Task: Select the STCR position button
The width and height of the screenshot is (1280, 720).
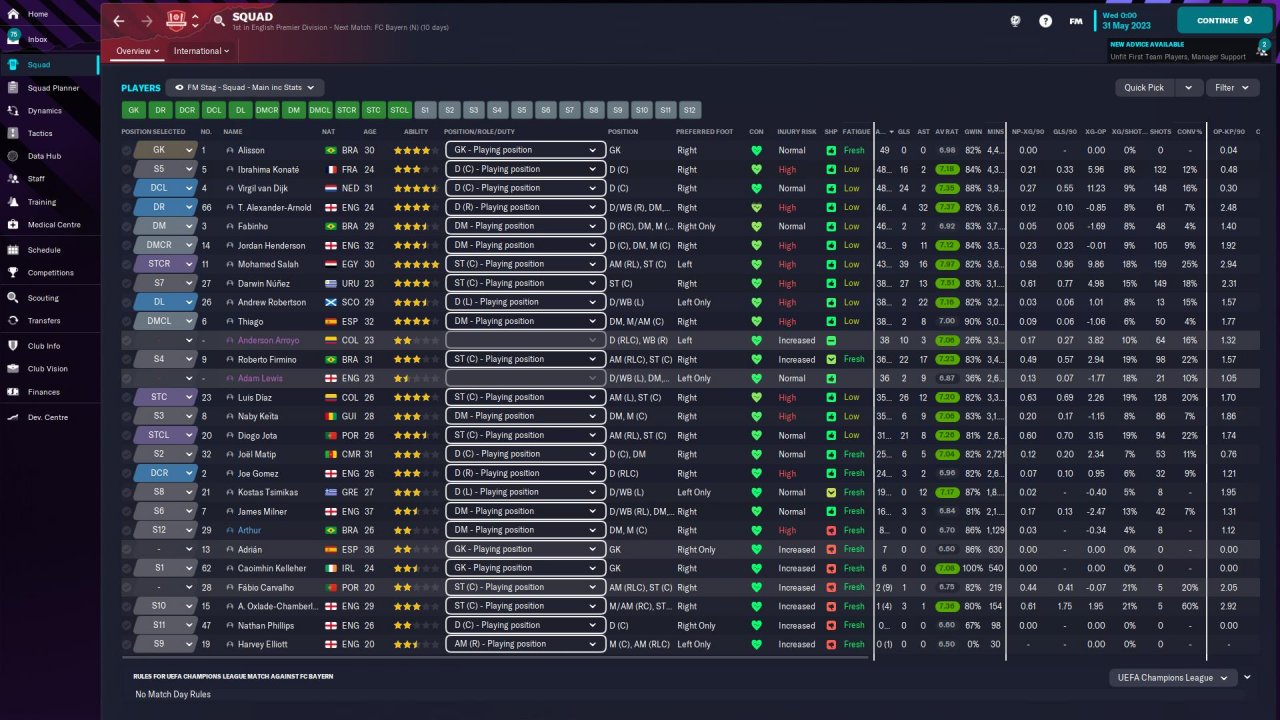Action: click(347, 110)
